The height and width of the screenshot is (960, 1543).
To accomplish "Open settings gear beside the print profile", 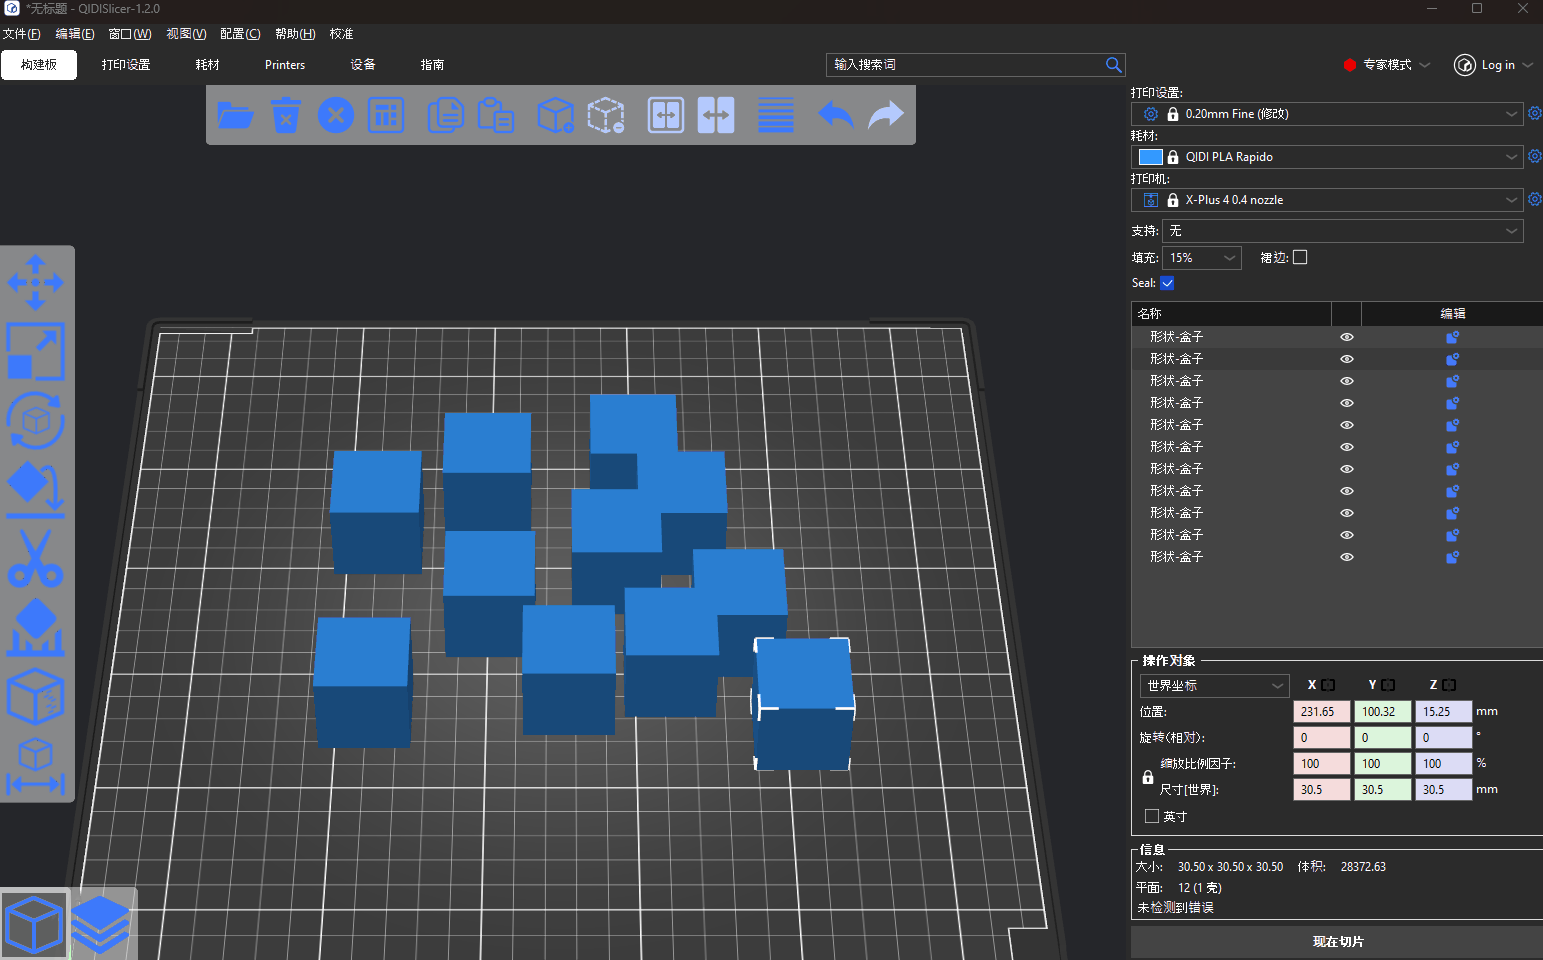I will 1535,113.
